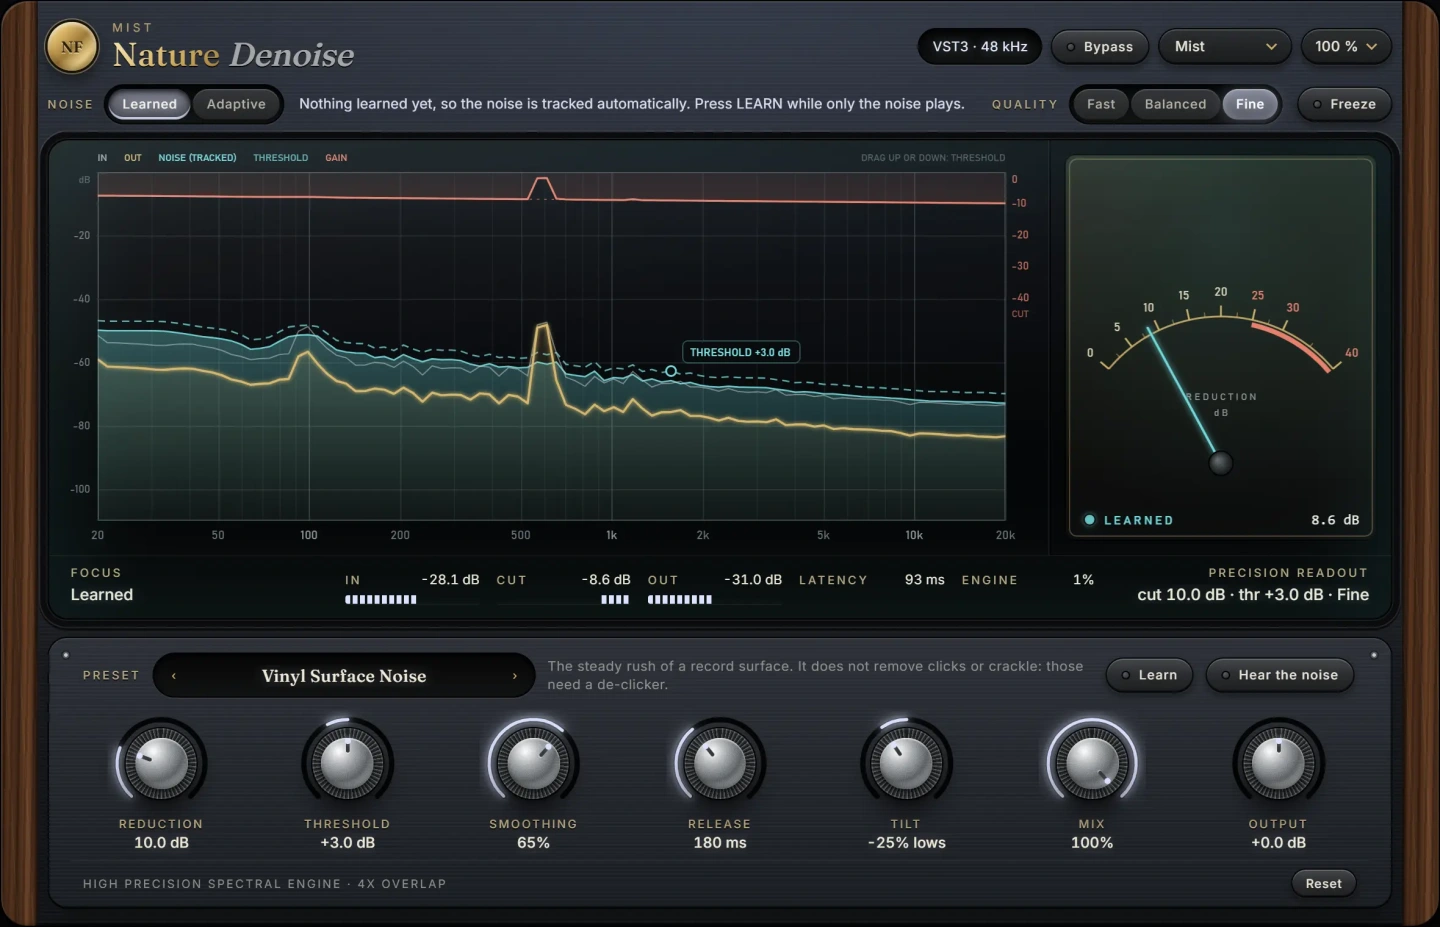1440x927 pixels.
Task: Select Learned noise mode
Action: click(x=149, y=104)
